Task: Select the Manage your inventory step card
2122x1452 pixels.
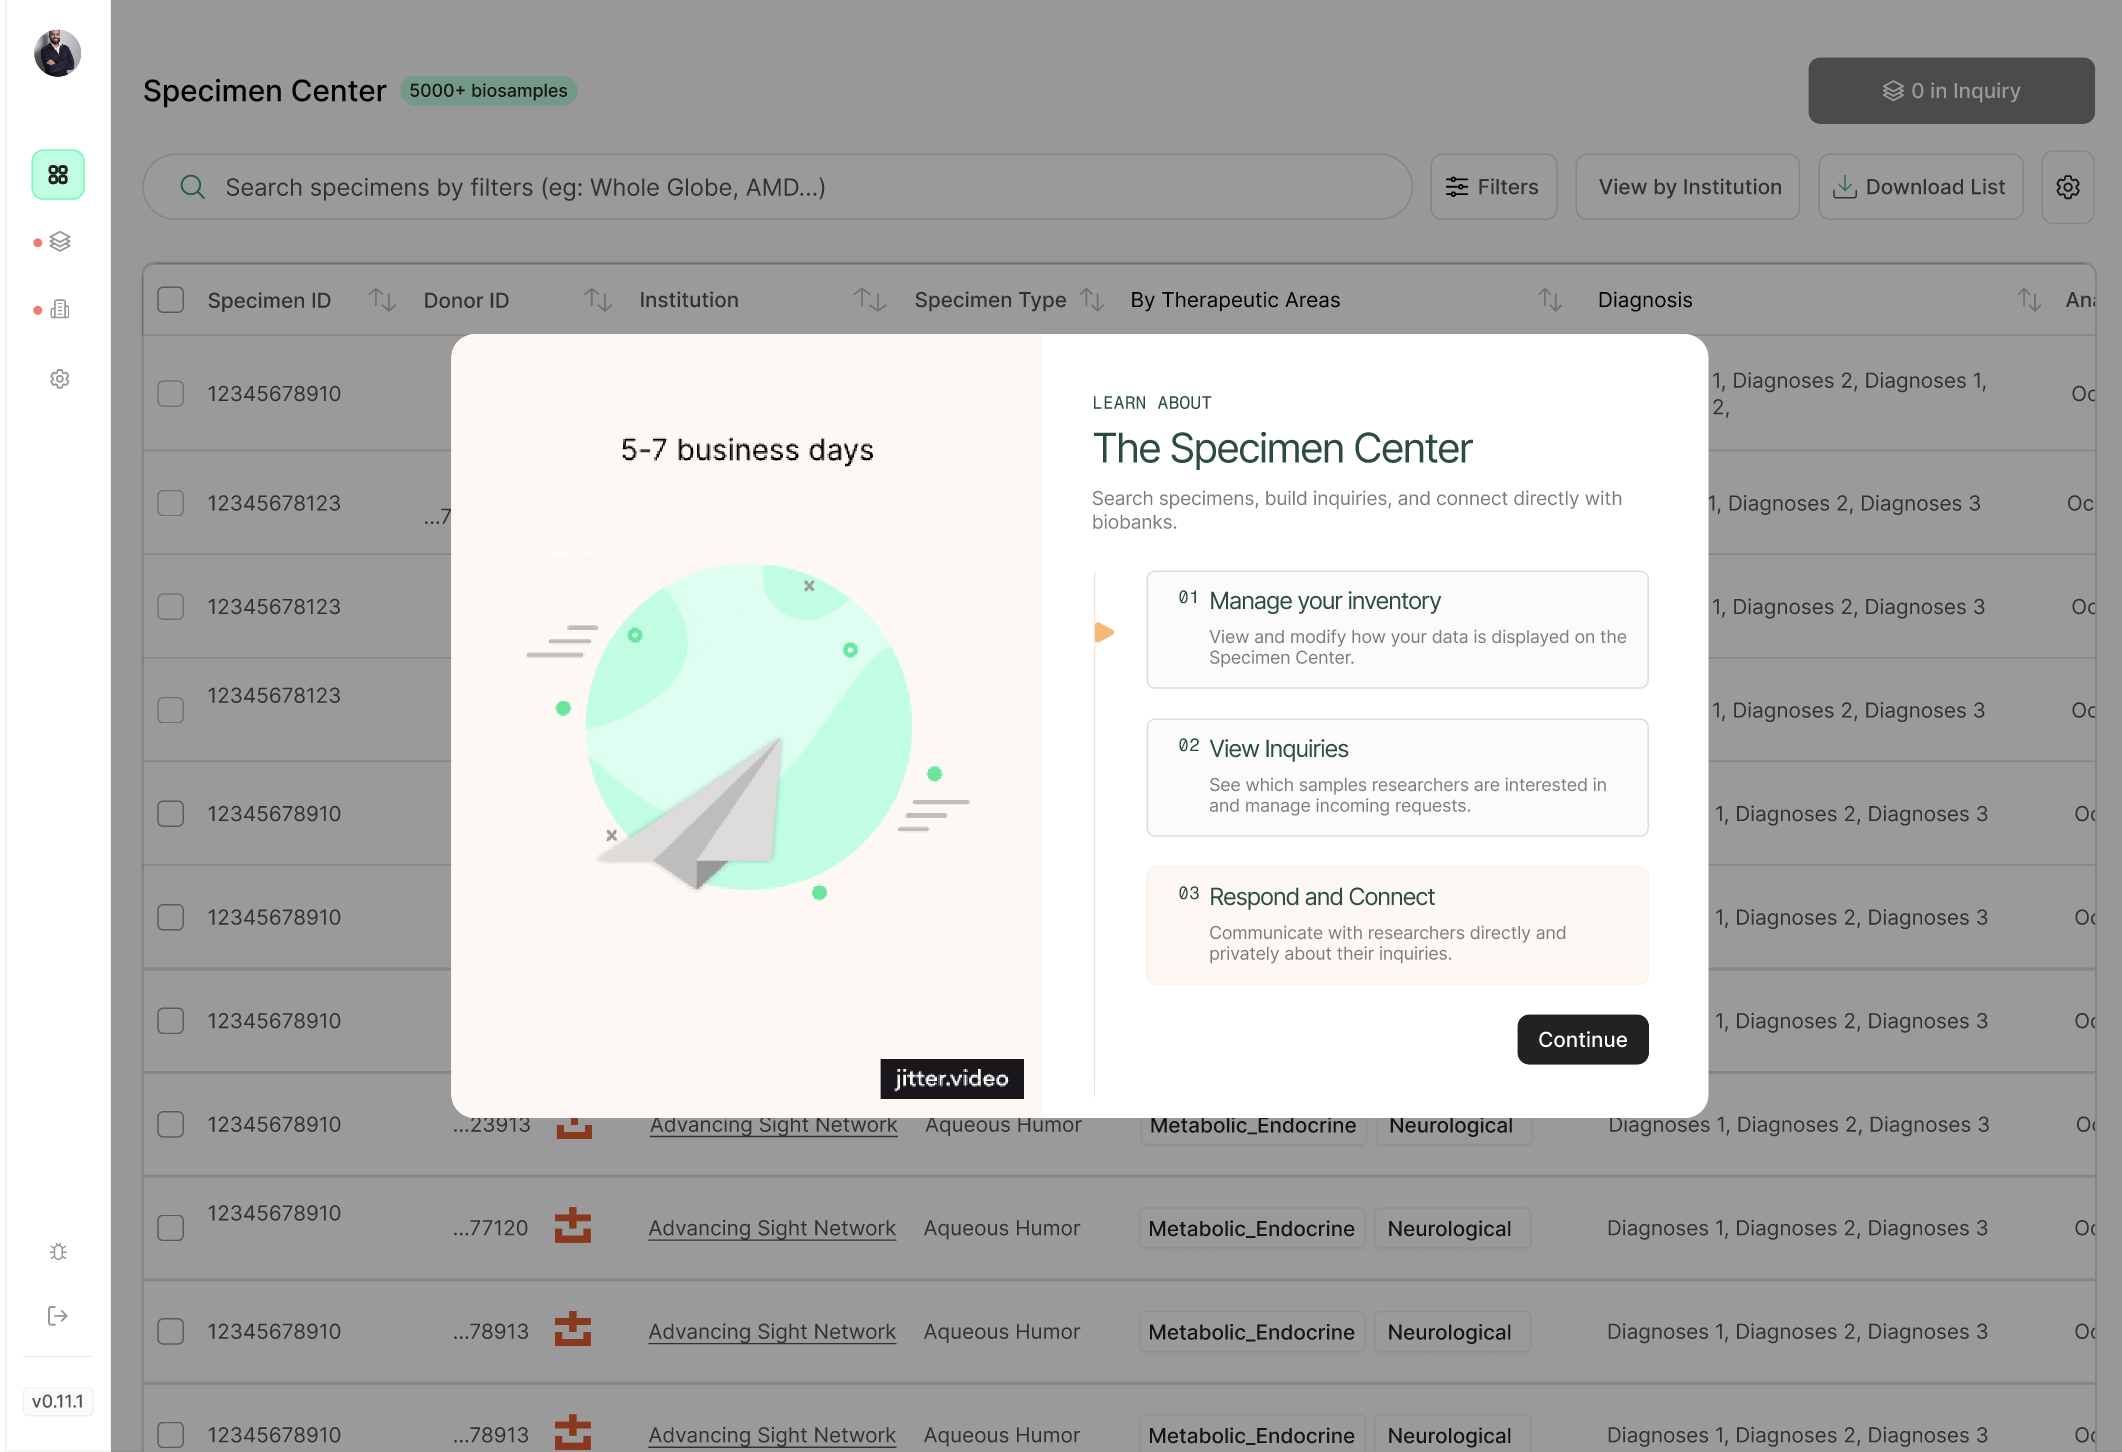Action: [x=1397, y=629]
